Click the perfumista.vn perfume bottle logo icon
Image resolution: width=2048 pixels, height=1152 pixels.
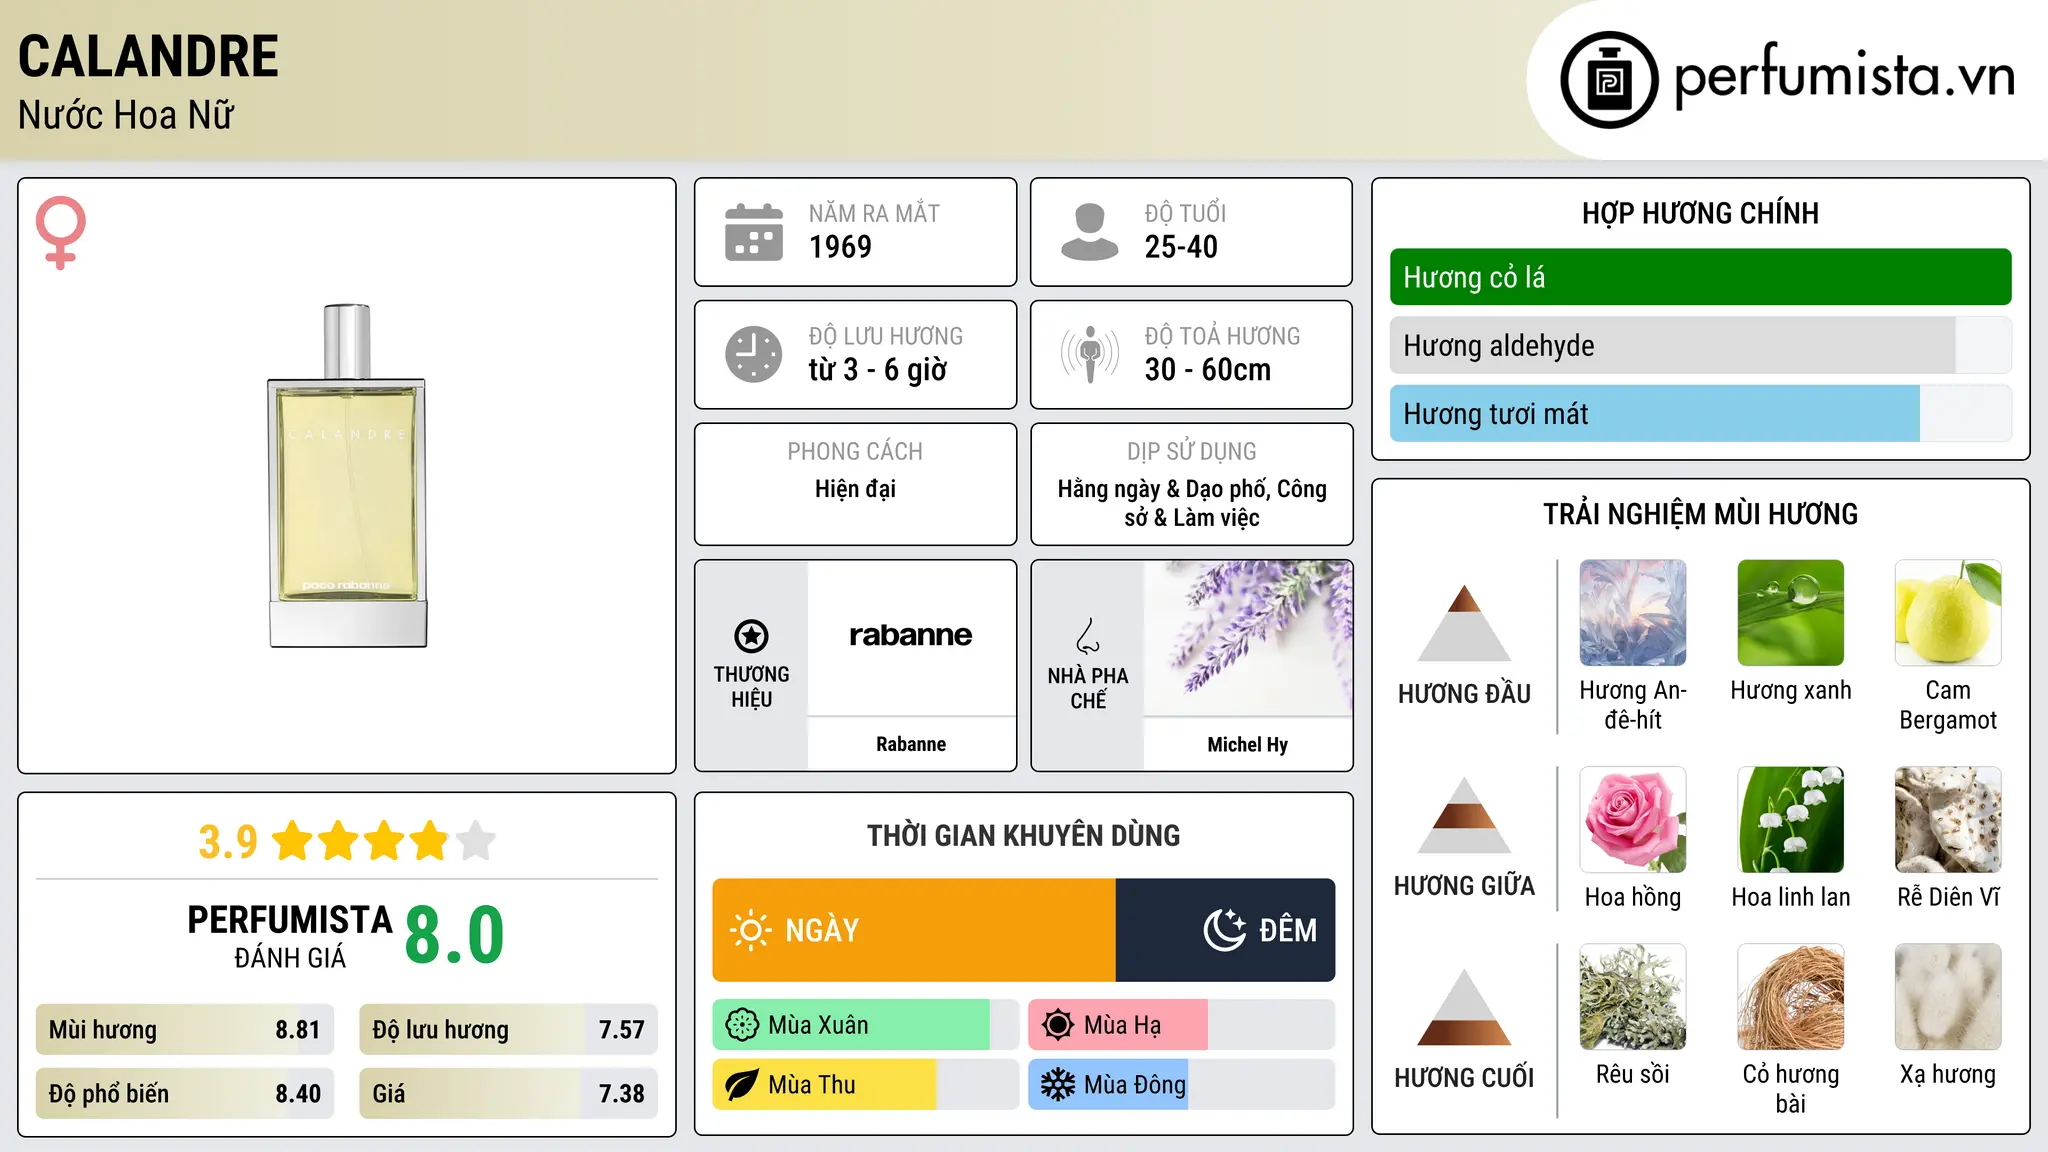[x=1609, y=80]
